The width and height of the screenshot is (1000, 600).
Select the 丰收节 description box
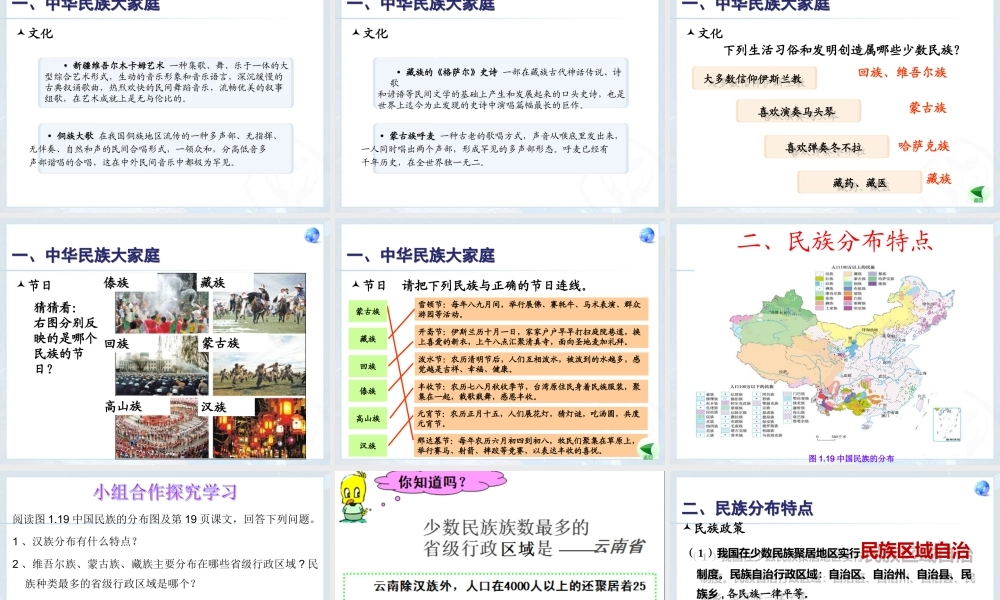pyautogui.click(x=531, y=391)
